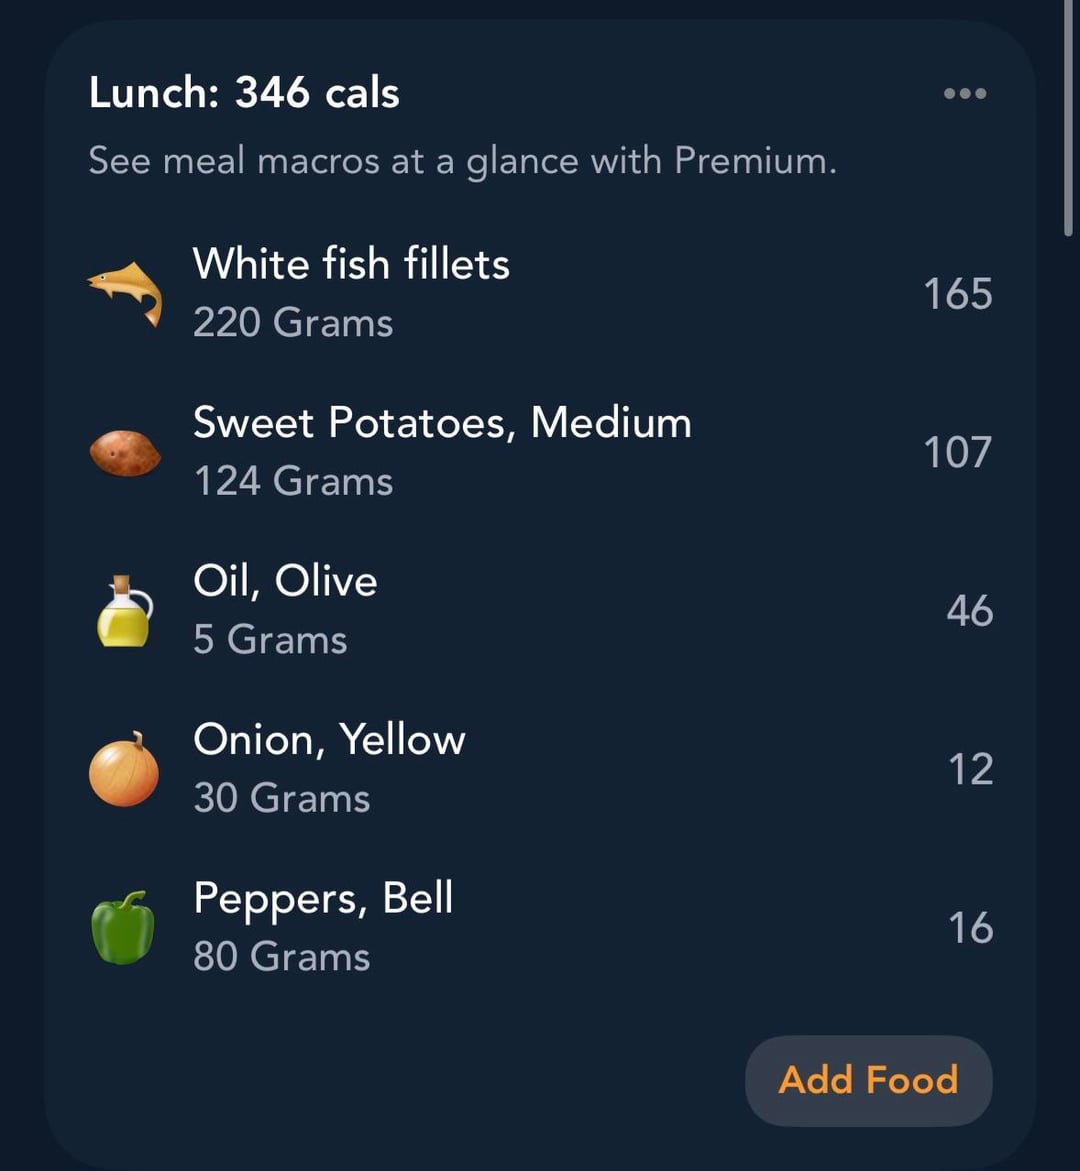This screenshot has height=1171, width=1080.
Task: Open the White fish fillets entry
Action: pos(351,265)
